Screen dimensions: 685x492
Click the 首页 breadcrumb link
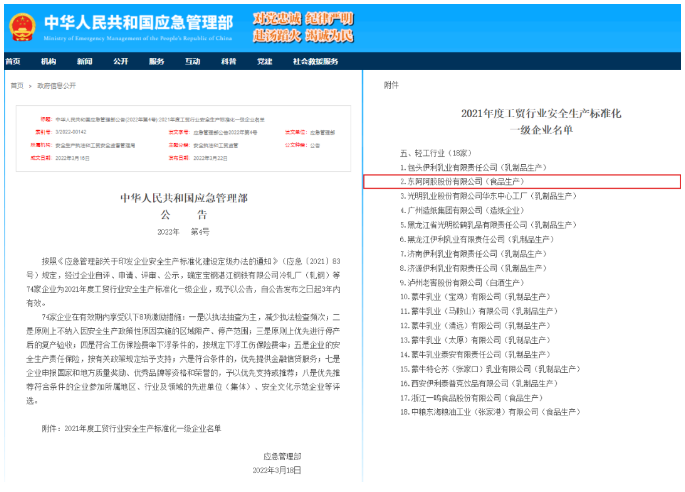pos(17,87)
